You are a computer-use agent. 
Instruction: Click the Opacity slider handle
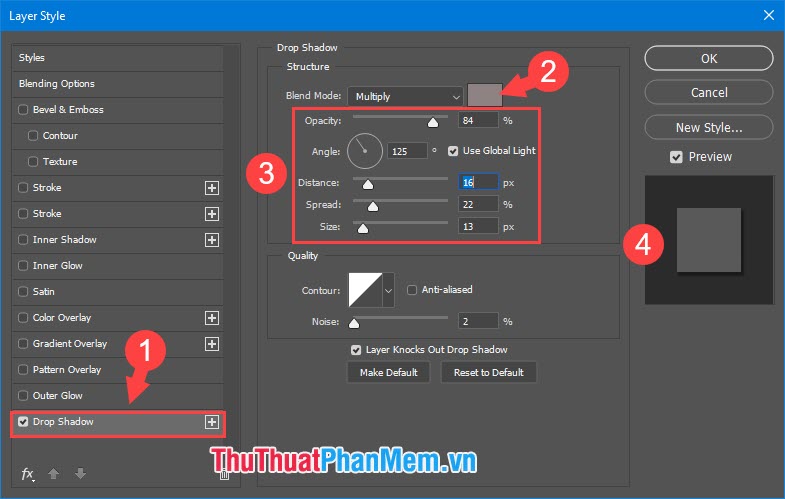pos(433,123)
